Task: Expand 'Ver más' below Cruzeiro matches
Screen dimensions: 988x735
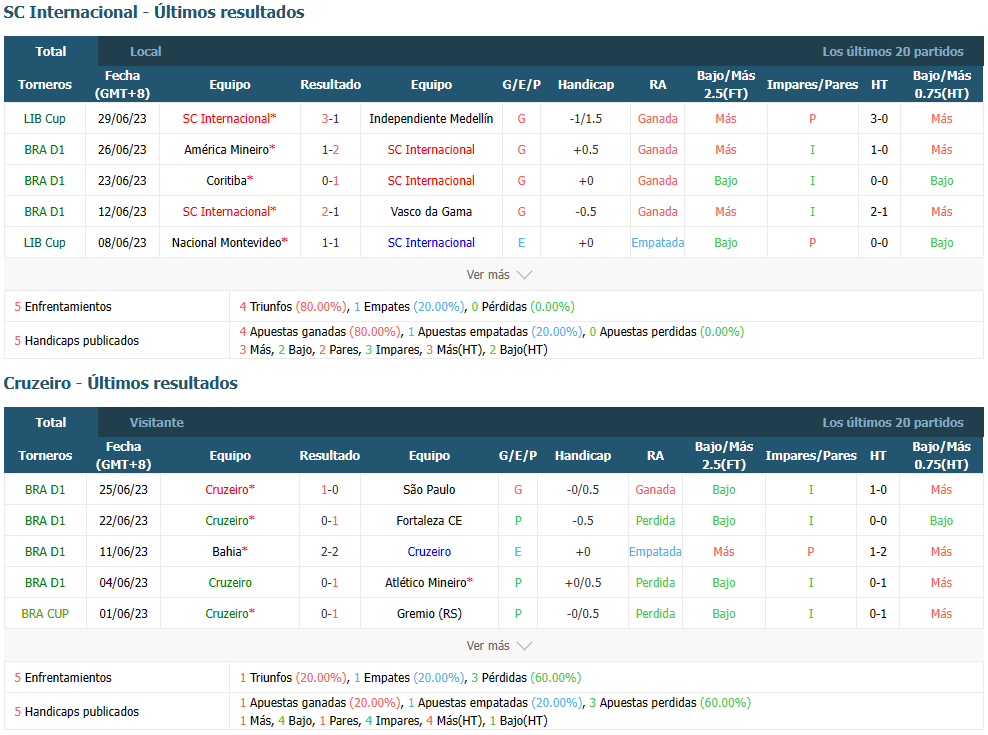Action: [x=499, y=645]
